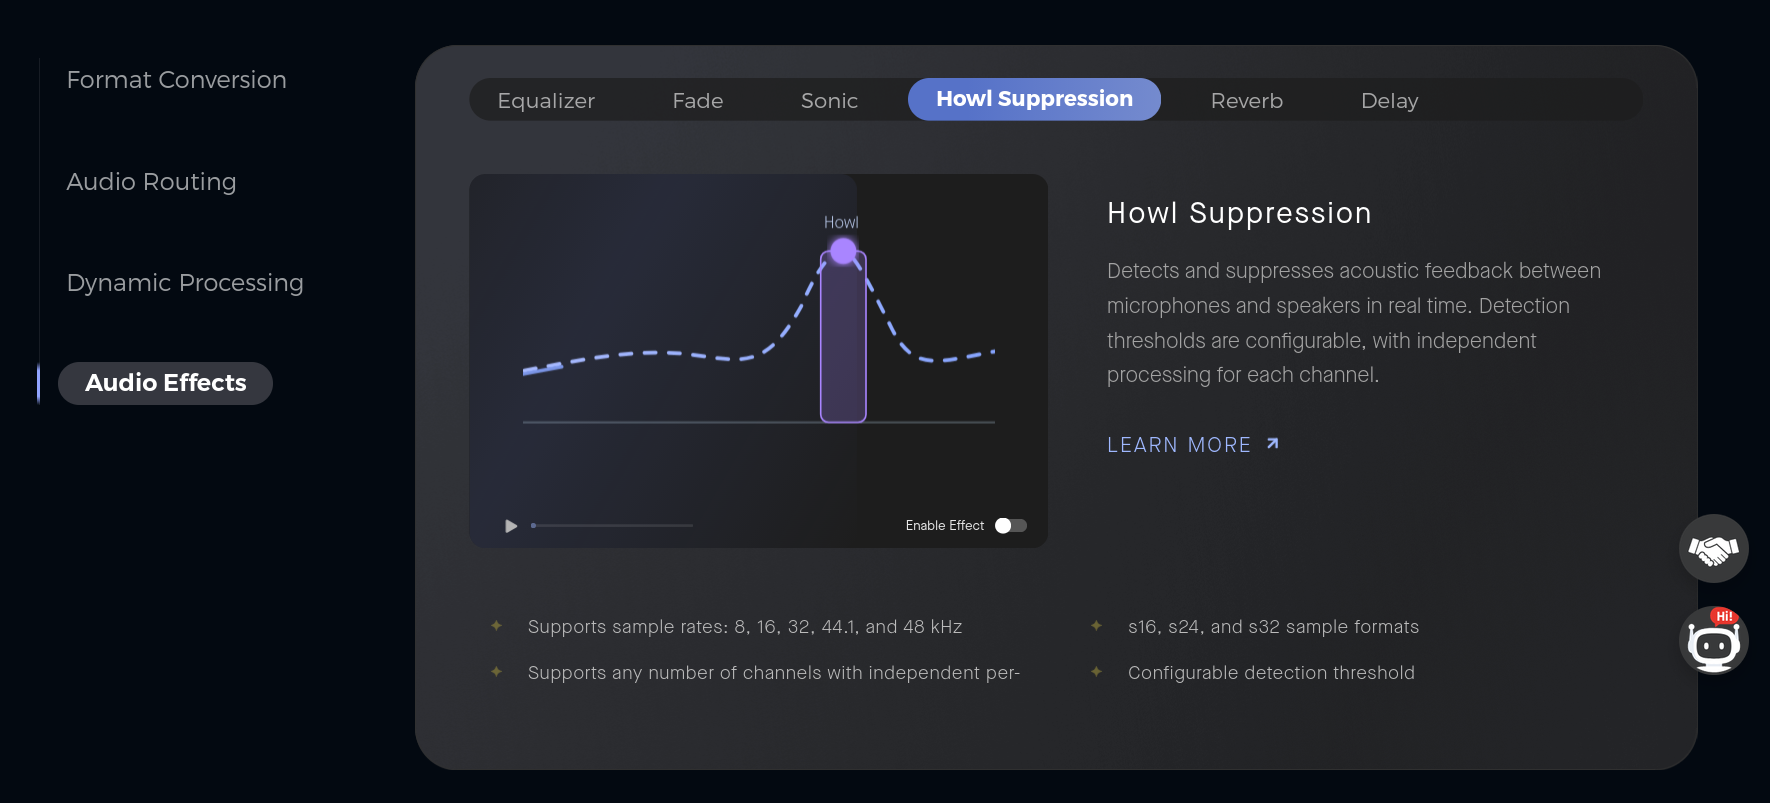
Task: Open Dynamic Processing section
Action: pyautogui.click(x=185, y=283)
